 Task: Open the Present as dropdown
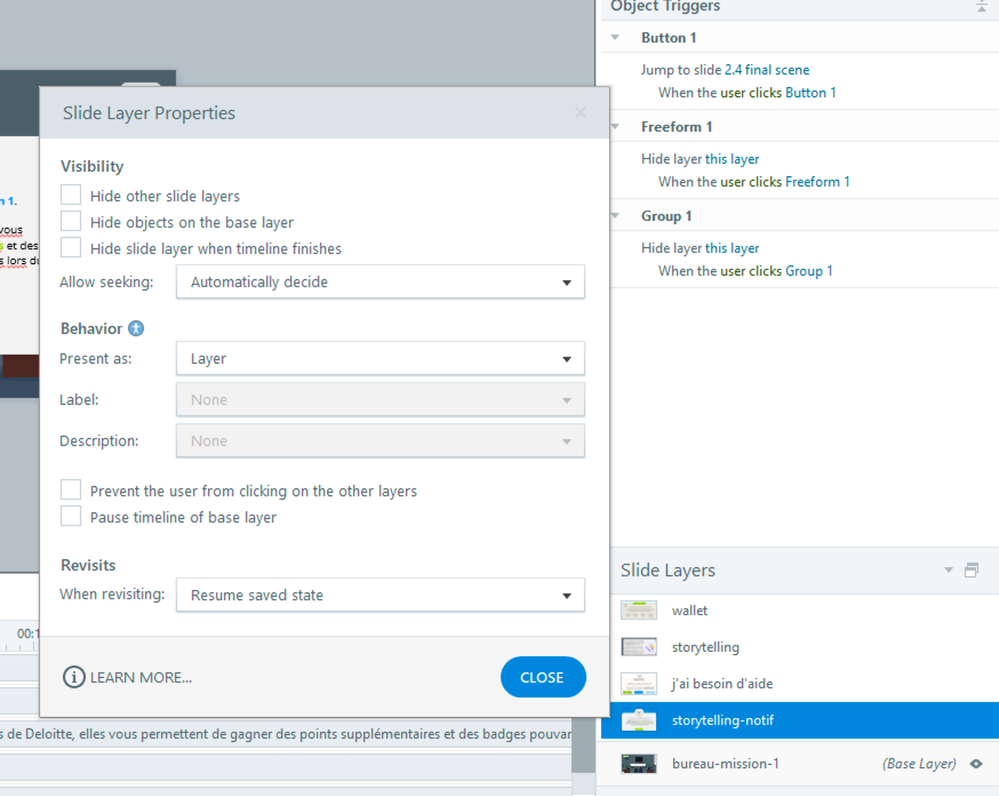coord(380,359)
